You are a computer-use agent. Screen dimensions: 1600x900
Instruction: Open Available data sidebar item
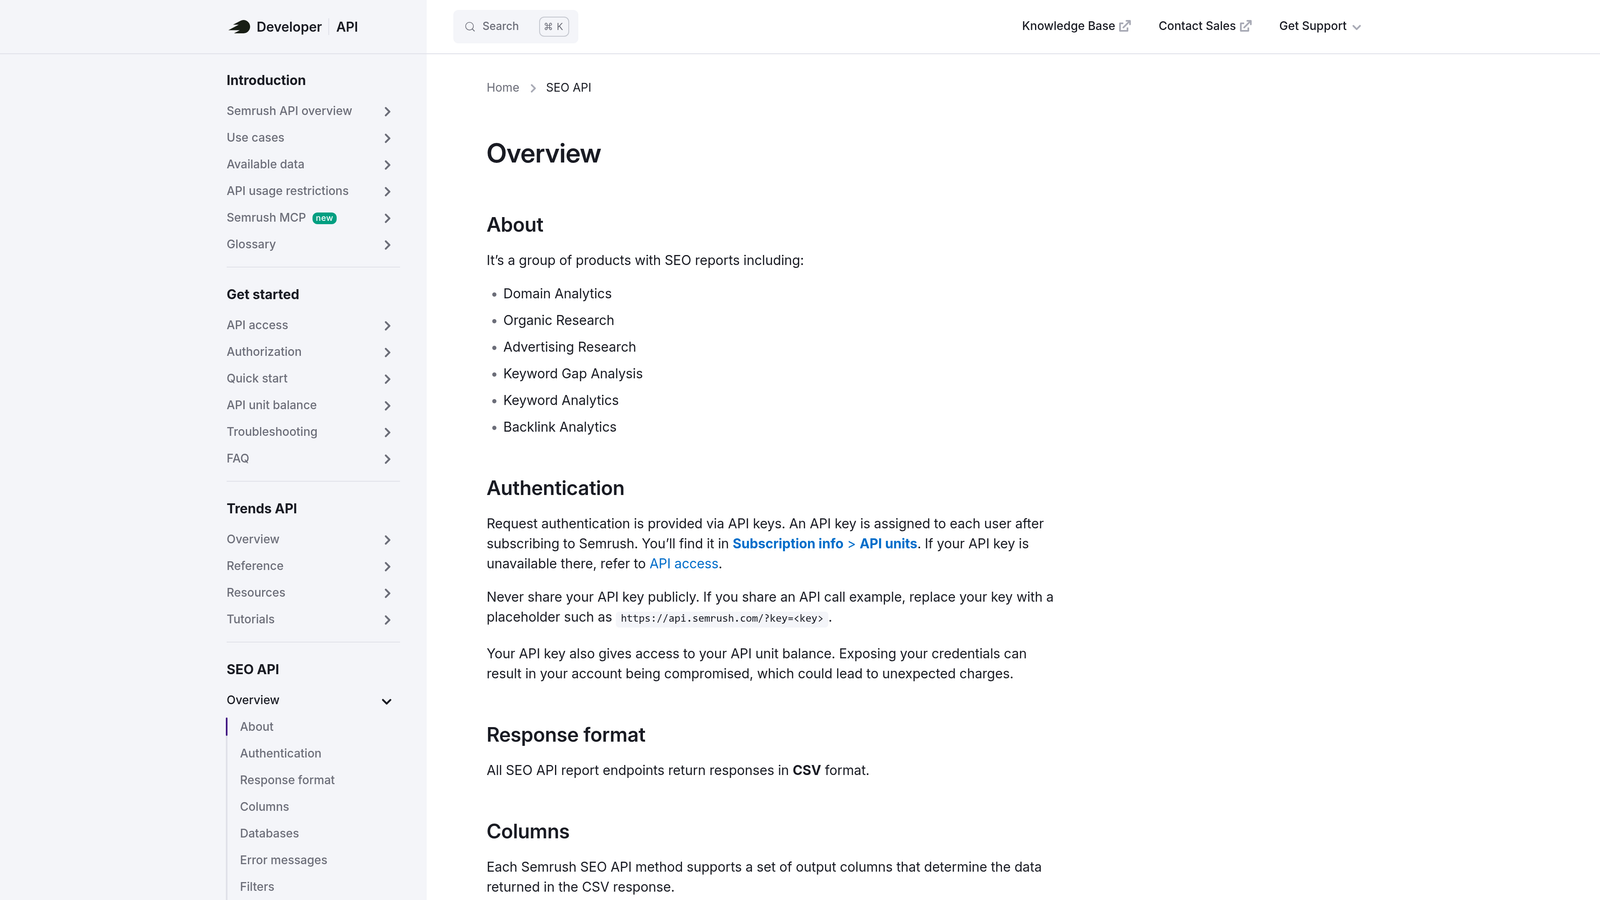coord(265,164)
